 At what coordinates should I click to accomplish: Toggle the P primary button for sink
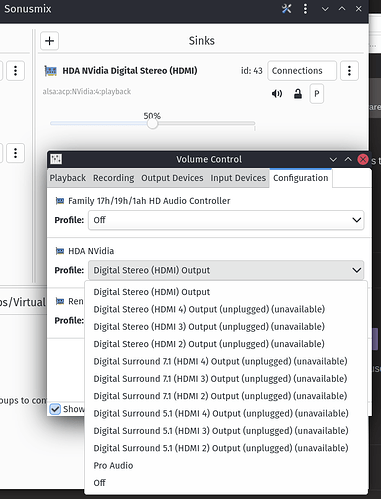point(317,94)
